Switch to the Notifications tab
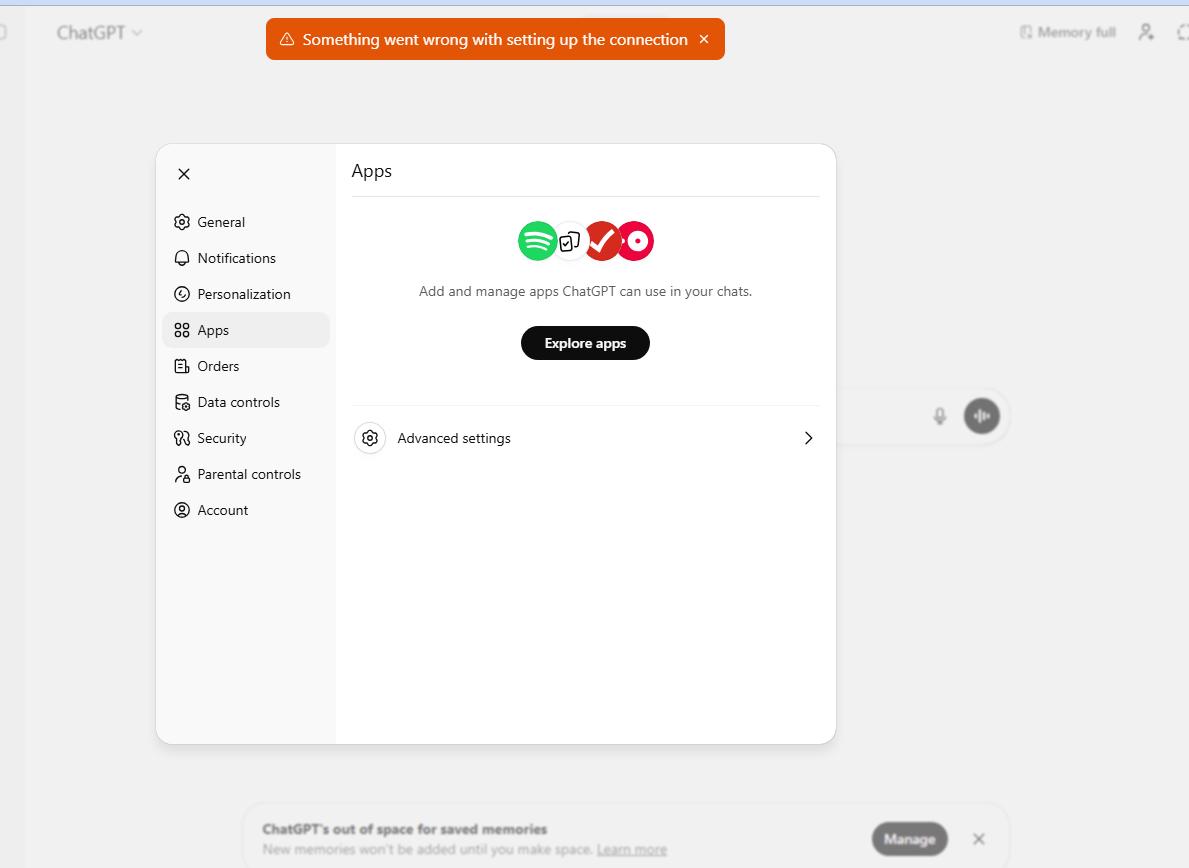This screenshot has height=868, width=1189. pos(236,258)
